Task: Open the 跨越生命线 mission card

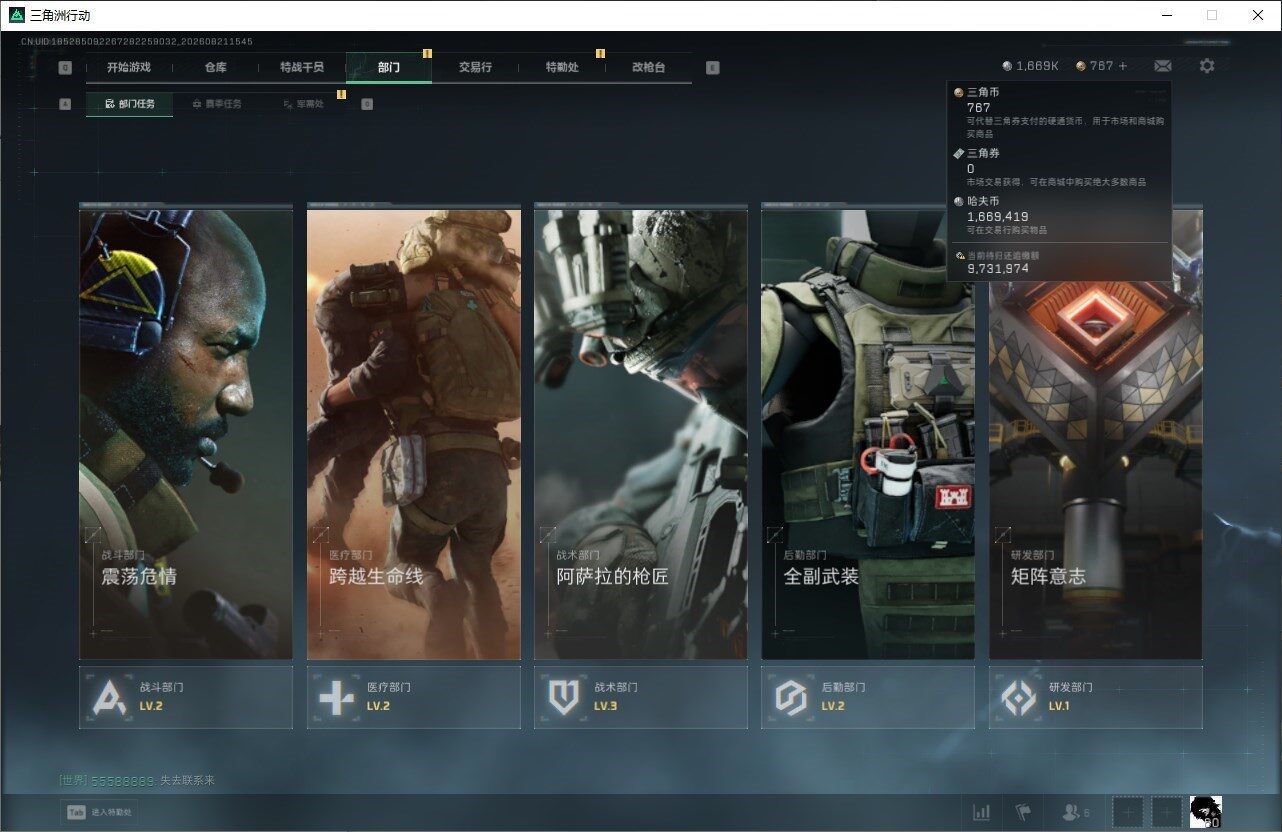Action: pyautogui.click(x=414, y=433)
